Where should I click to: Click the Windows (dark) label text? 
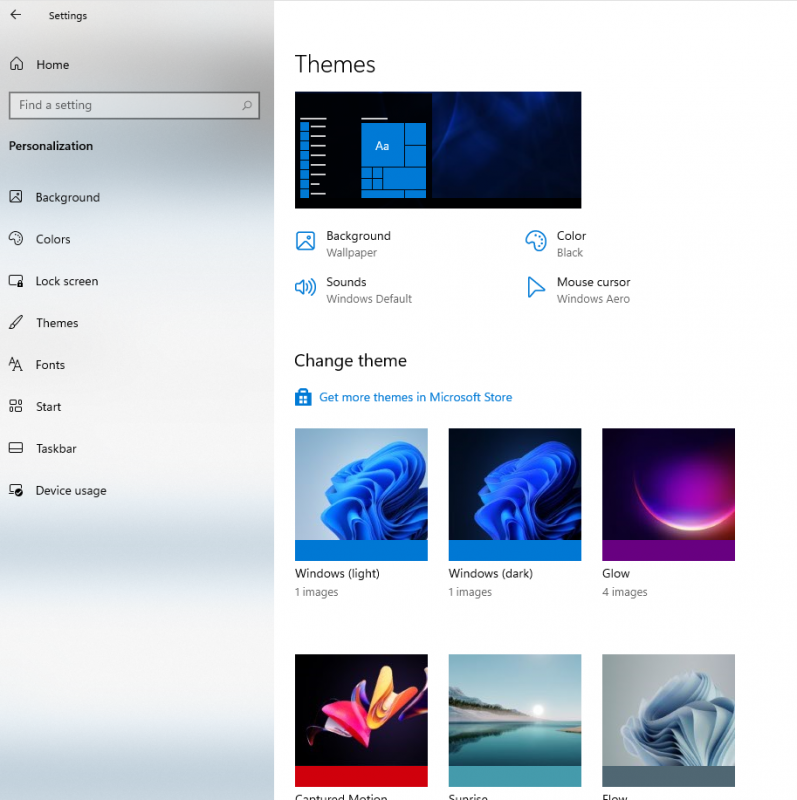[490, 573]
